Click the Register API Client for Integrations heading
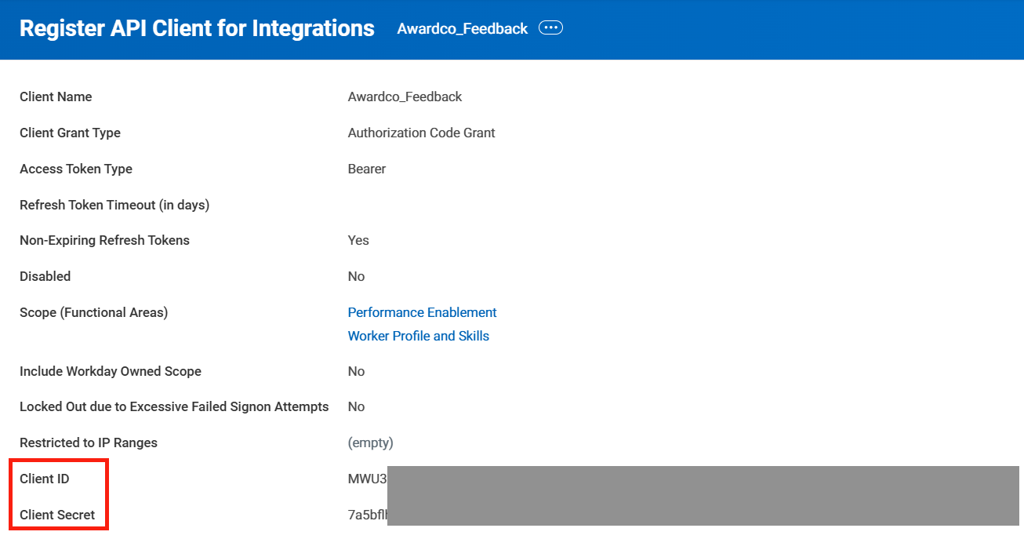 pos(197,28)
